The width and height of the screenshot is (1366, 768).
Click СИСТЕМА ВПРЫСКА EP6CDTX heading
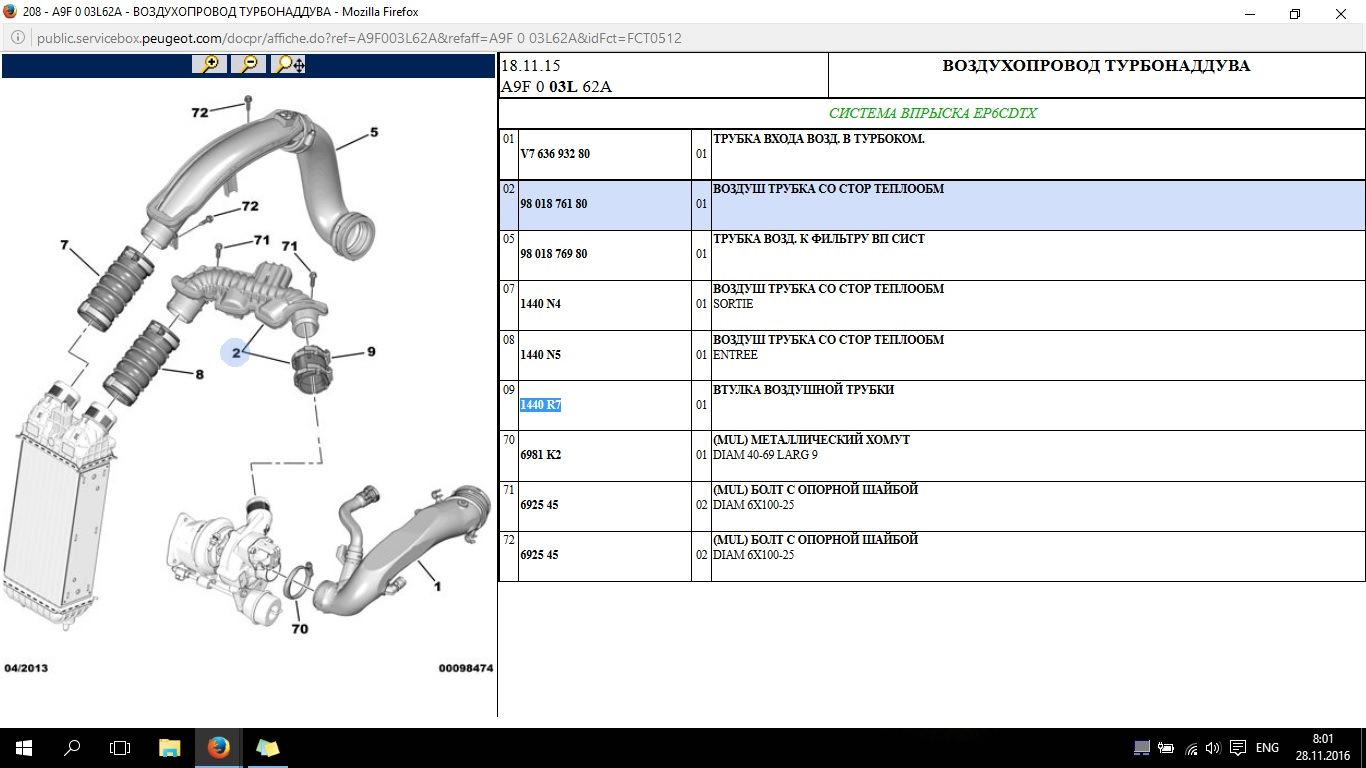point(932,113)
